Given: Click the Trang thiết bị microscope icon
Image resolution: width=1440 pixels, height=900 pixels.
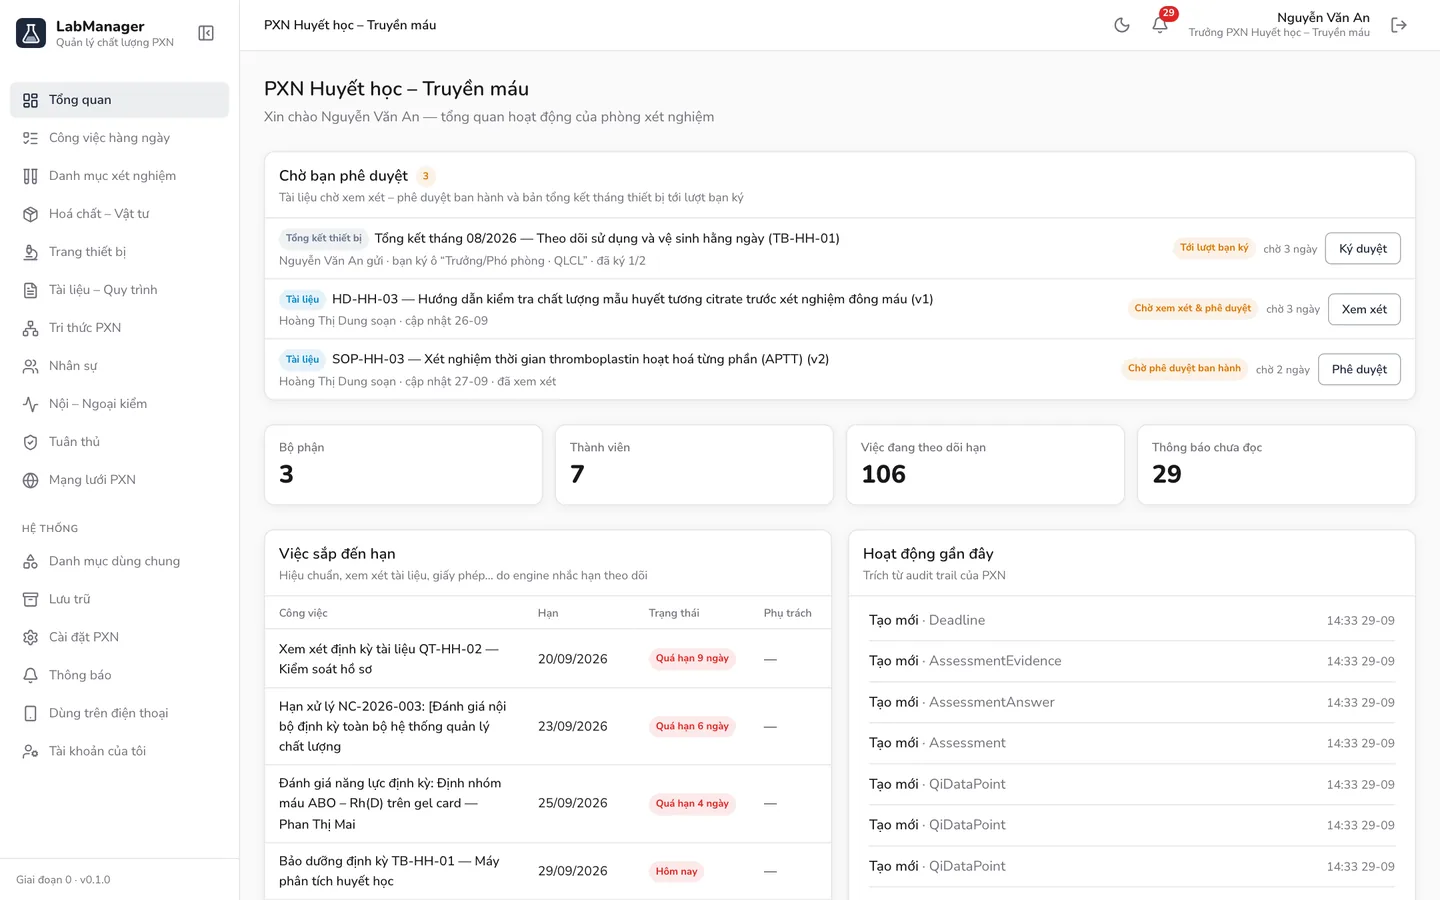Looking at the screenshot, I should [x=31, y=252].
